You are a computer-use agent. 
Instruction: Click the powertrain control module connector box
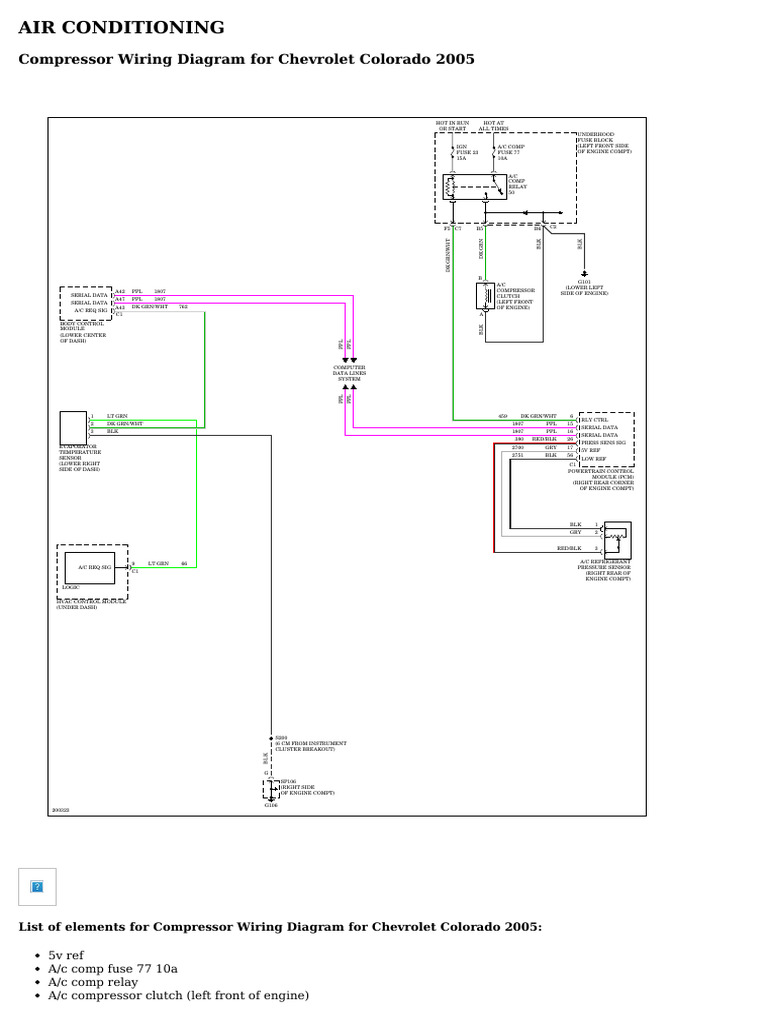tap(606, 439)
